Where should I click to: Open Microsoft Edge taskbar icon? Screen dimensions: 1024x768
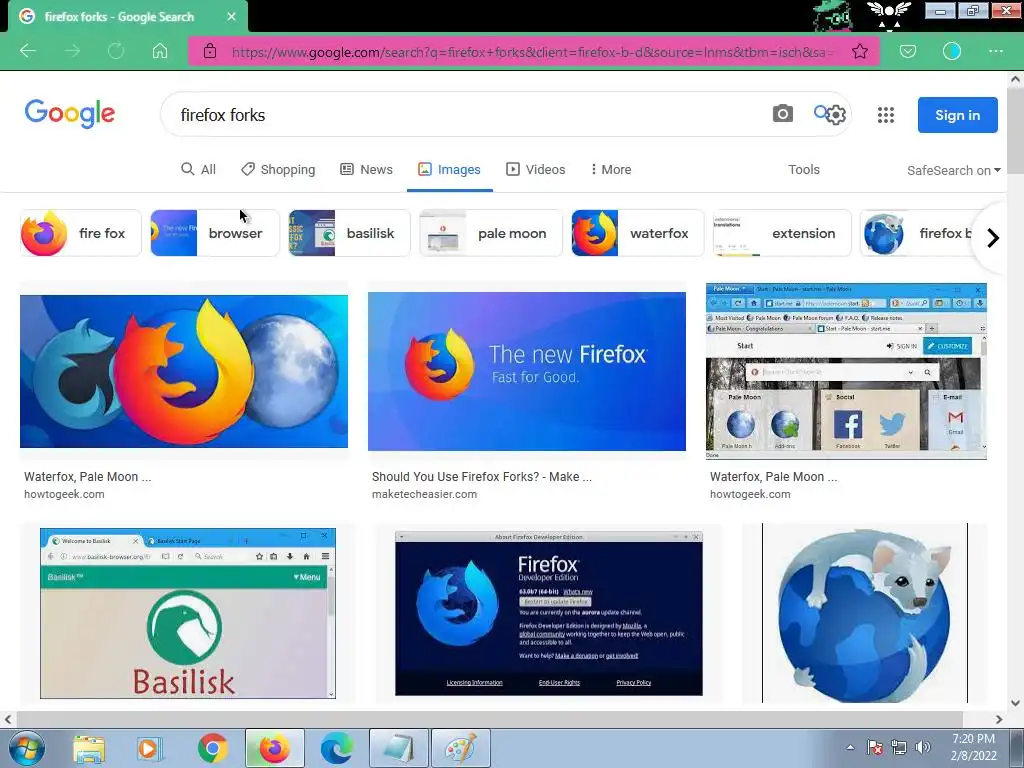pos(336,748)
